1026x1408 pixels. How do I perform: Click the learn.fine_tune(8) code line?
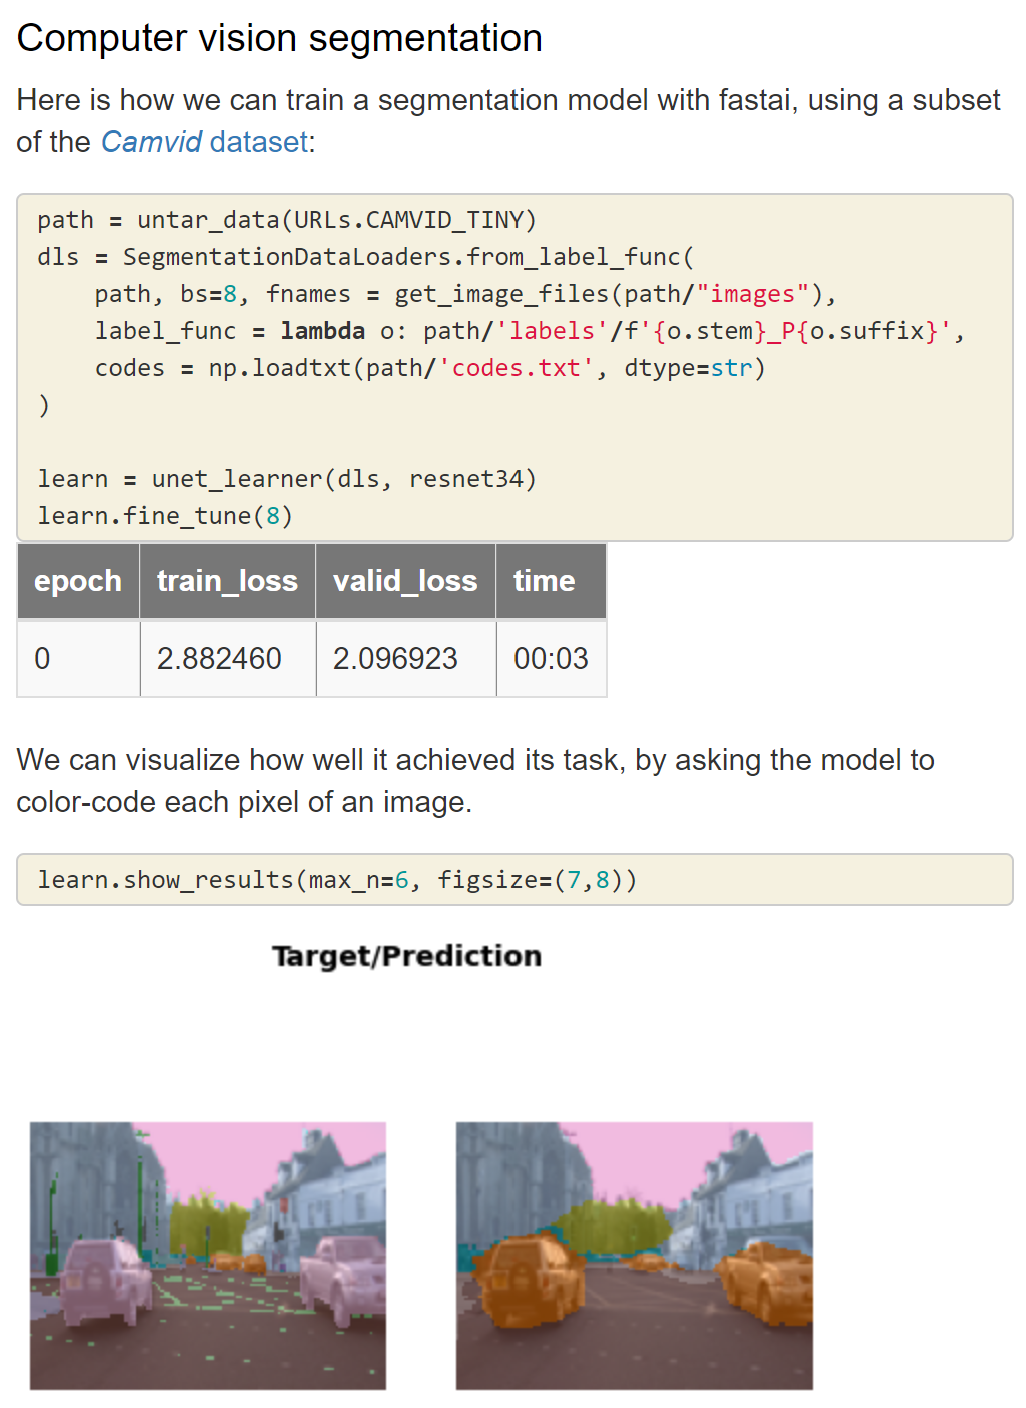coord(165,516)
